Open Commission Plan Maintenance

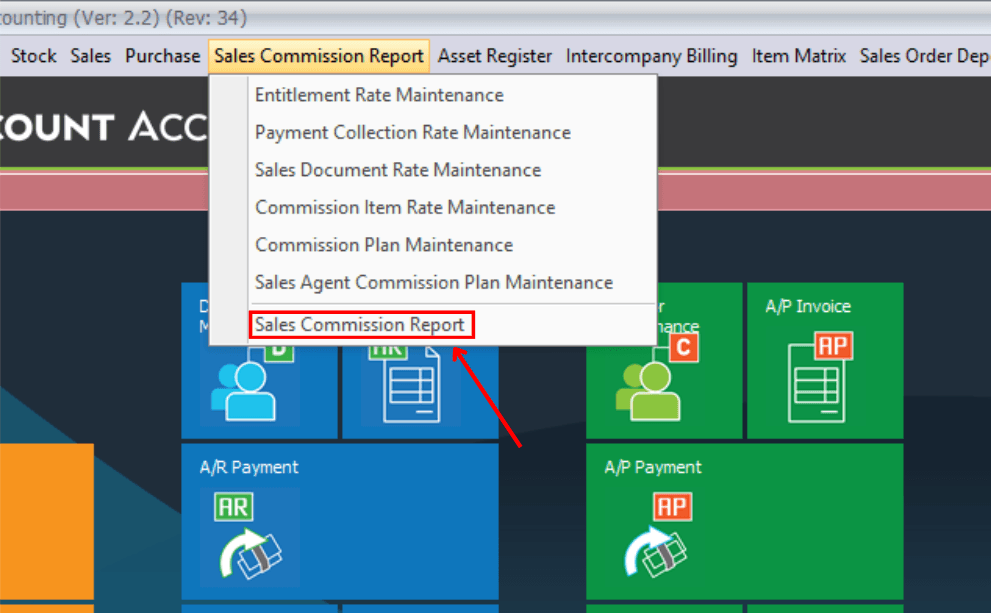pyautogui.click(x=383, y=245)
